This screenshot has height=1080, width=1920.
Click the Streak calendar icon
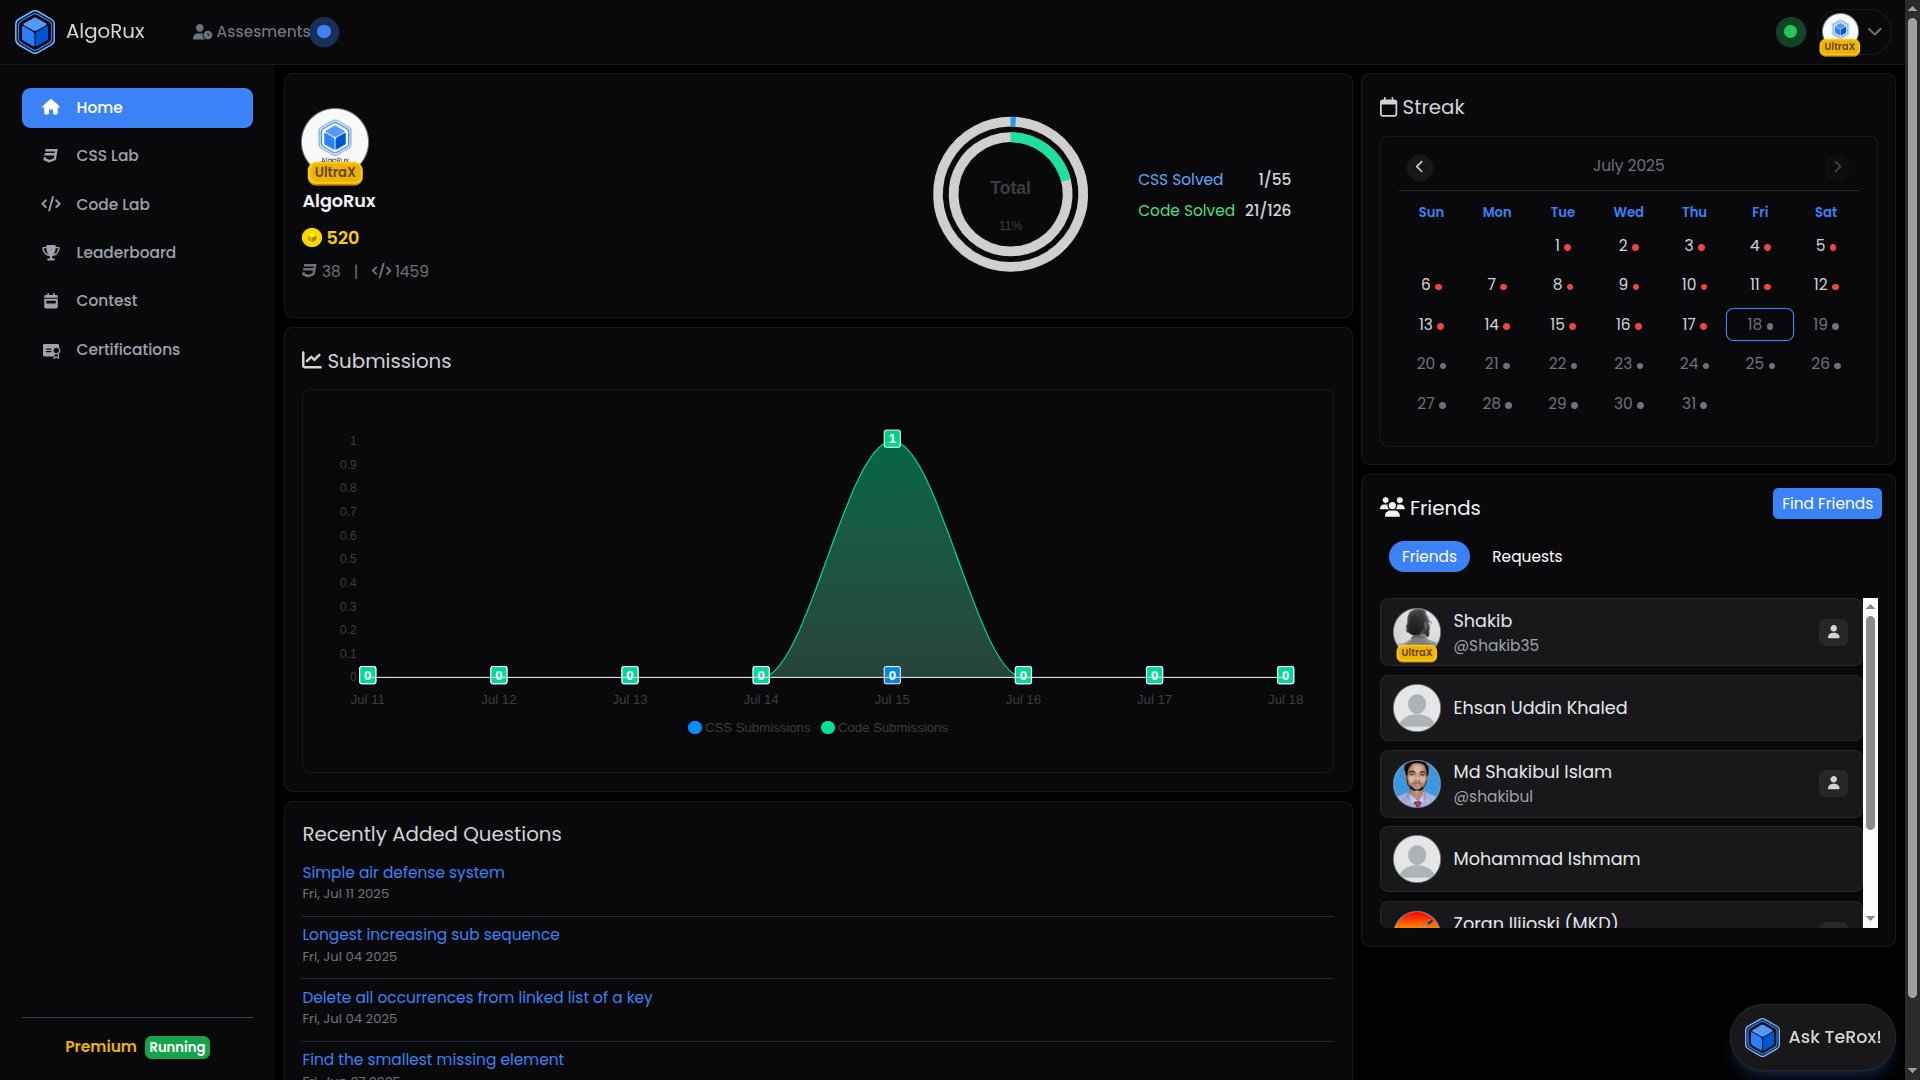pyautogui.click(x=1388, y=107)
